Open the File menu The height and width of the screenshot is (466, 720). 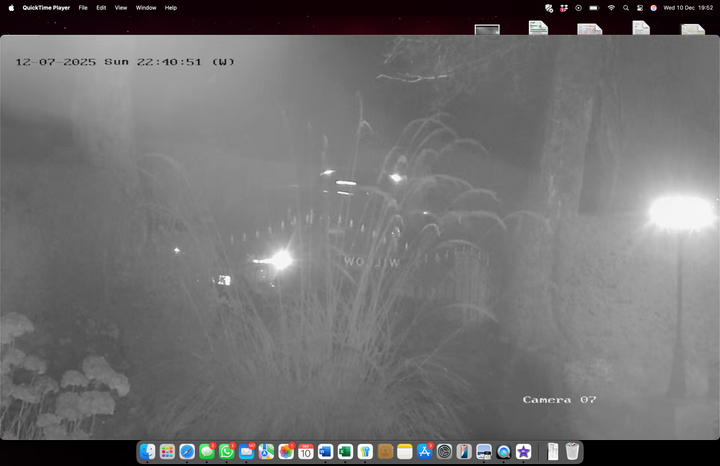tap(82, 7)
